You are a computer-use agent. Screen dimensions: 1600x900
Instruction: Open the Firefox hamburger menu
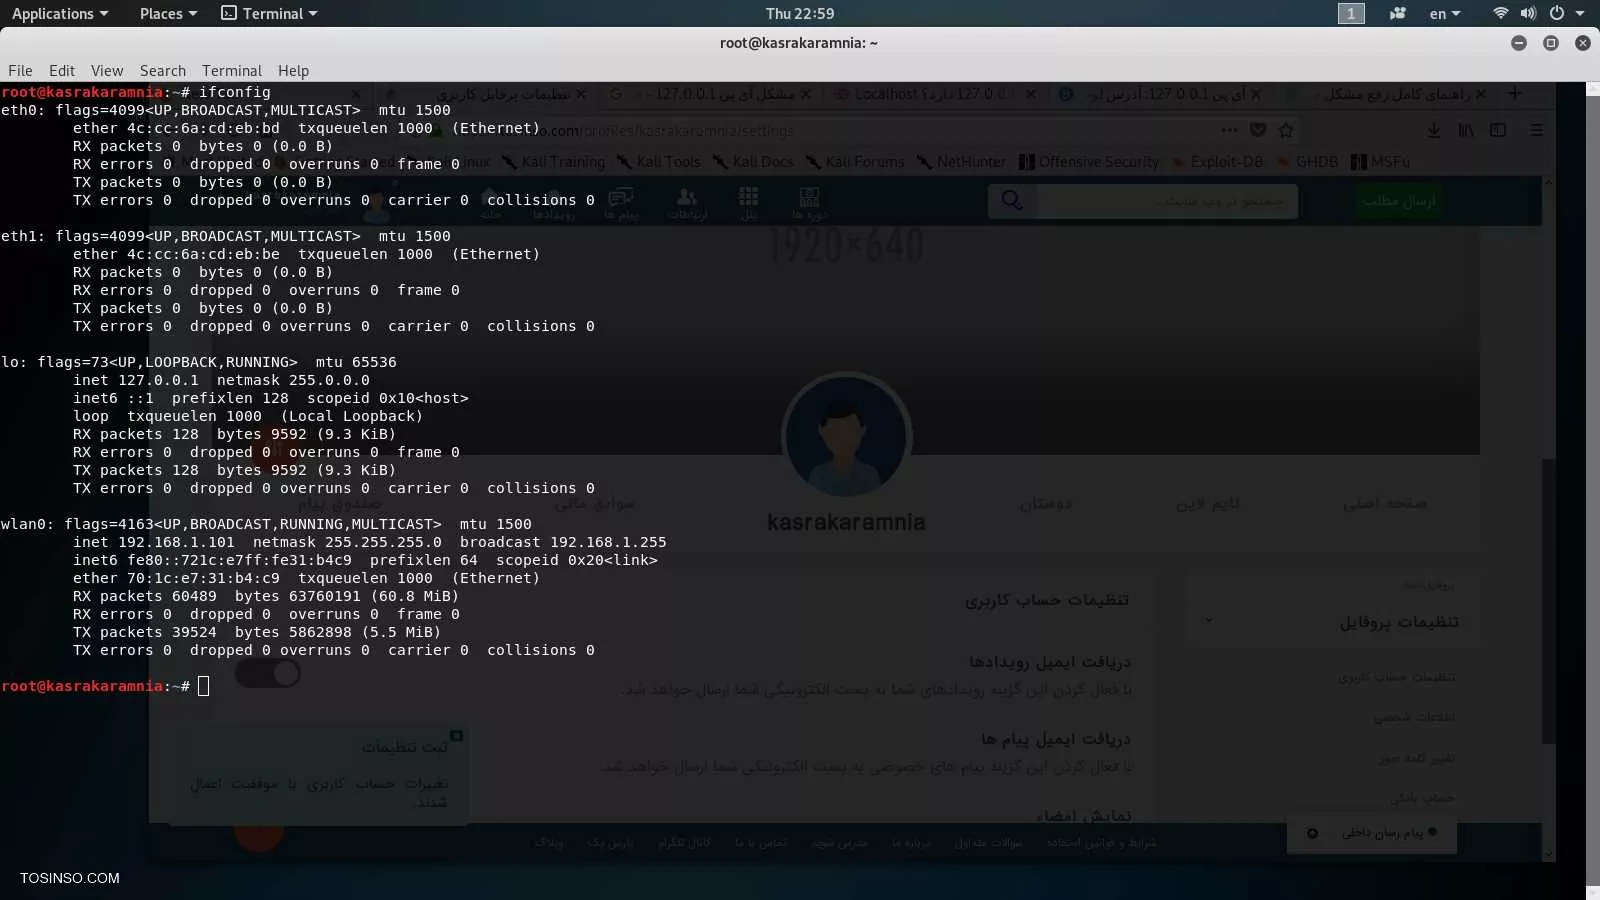tap(1537, 130)
